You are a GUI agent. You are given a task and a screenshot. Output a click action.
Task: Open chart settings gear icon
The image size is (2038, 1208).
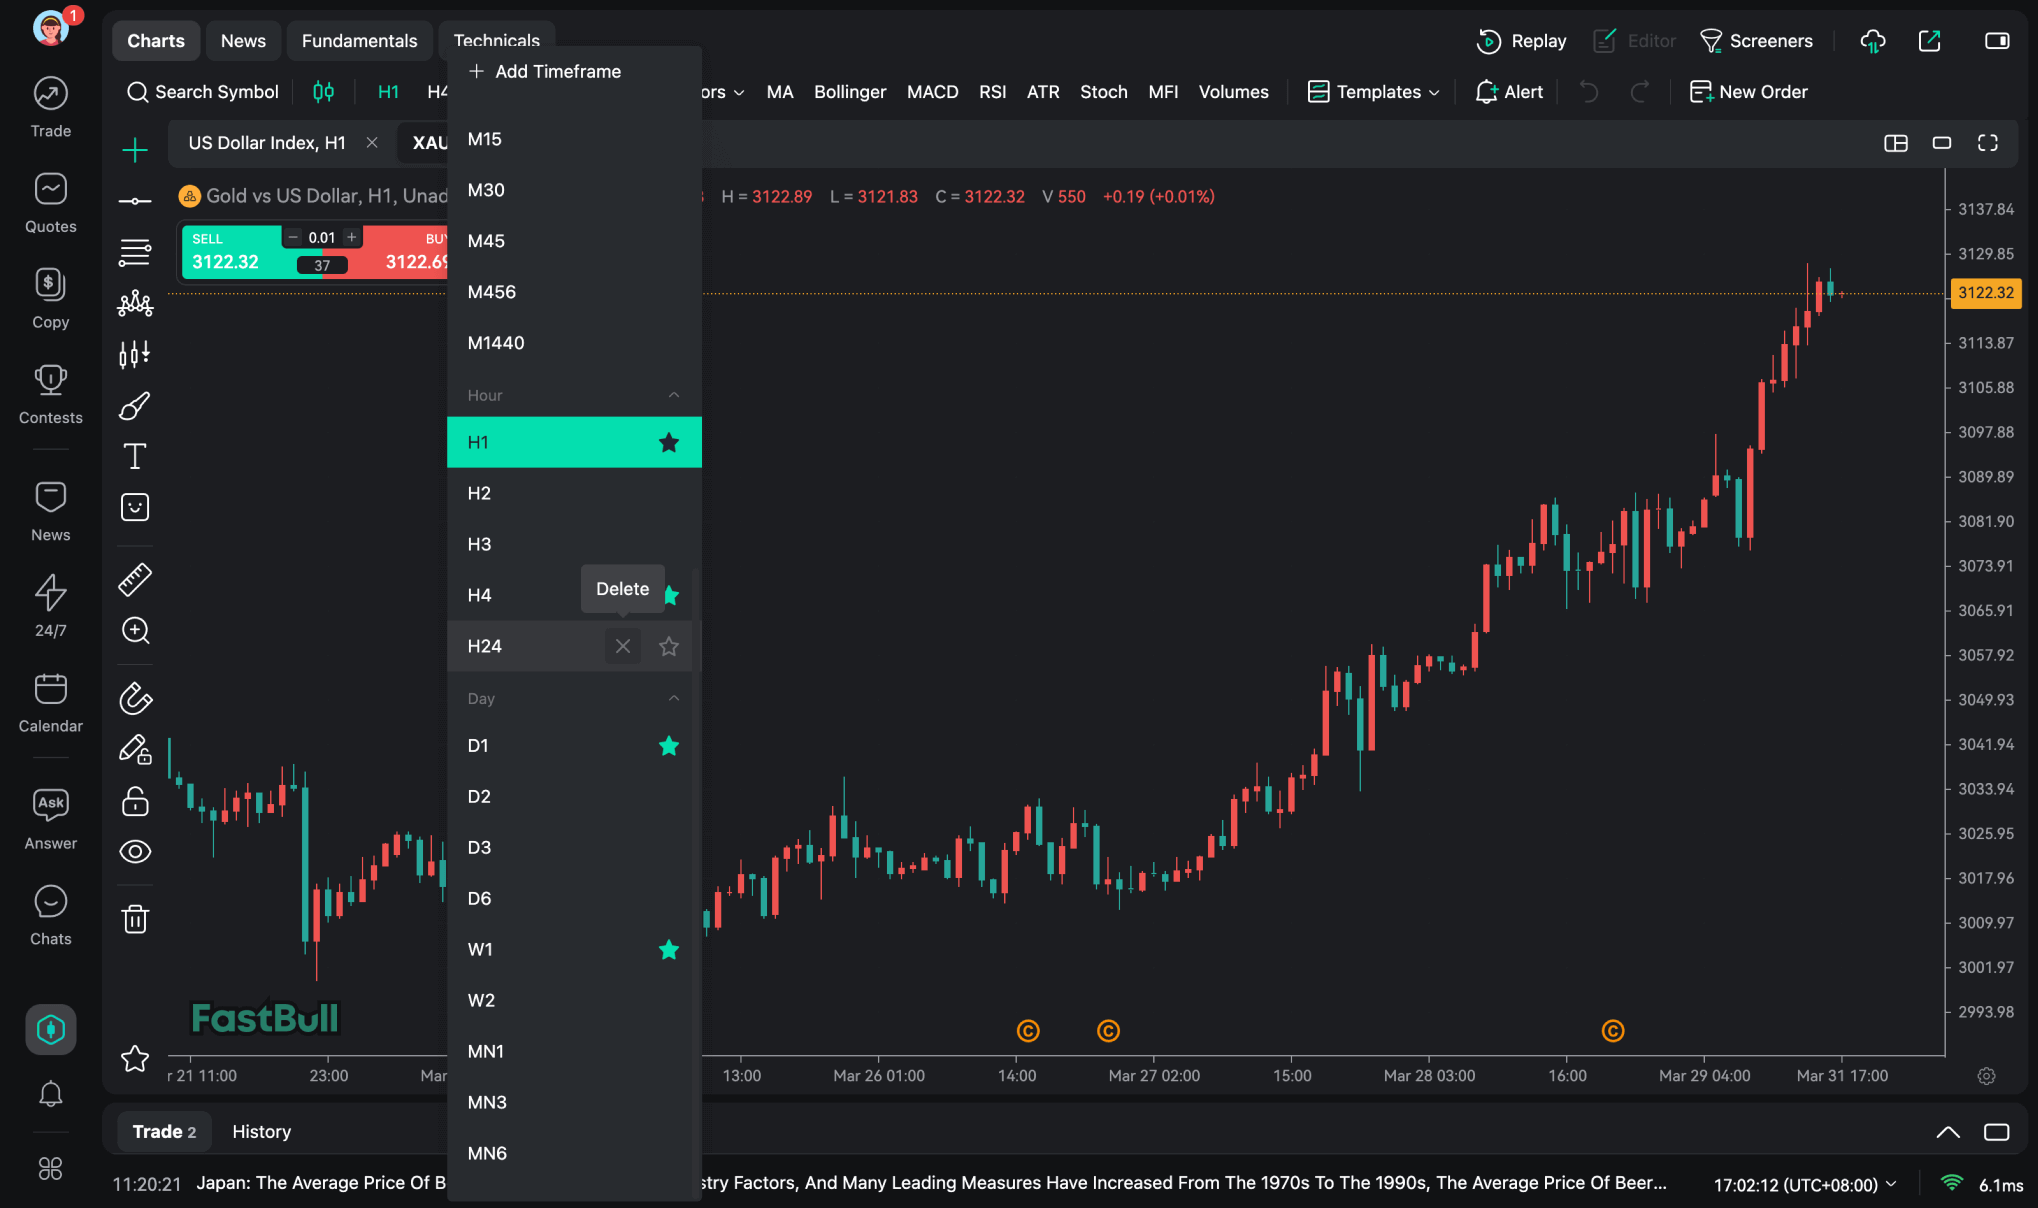pyautogui.click(x=1986, y=1076)
